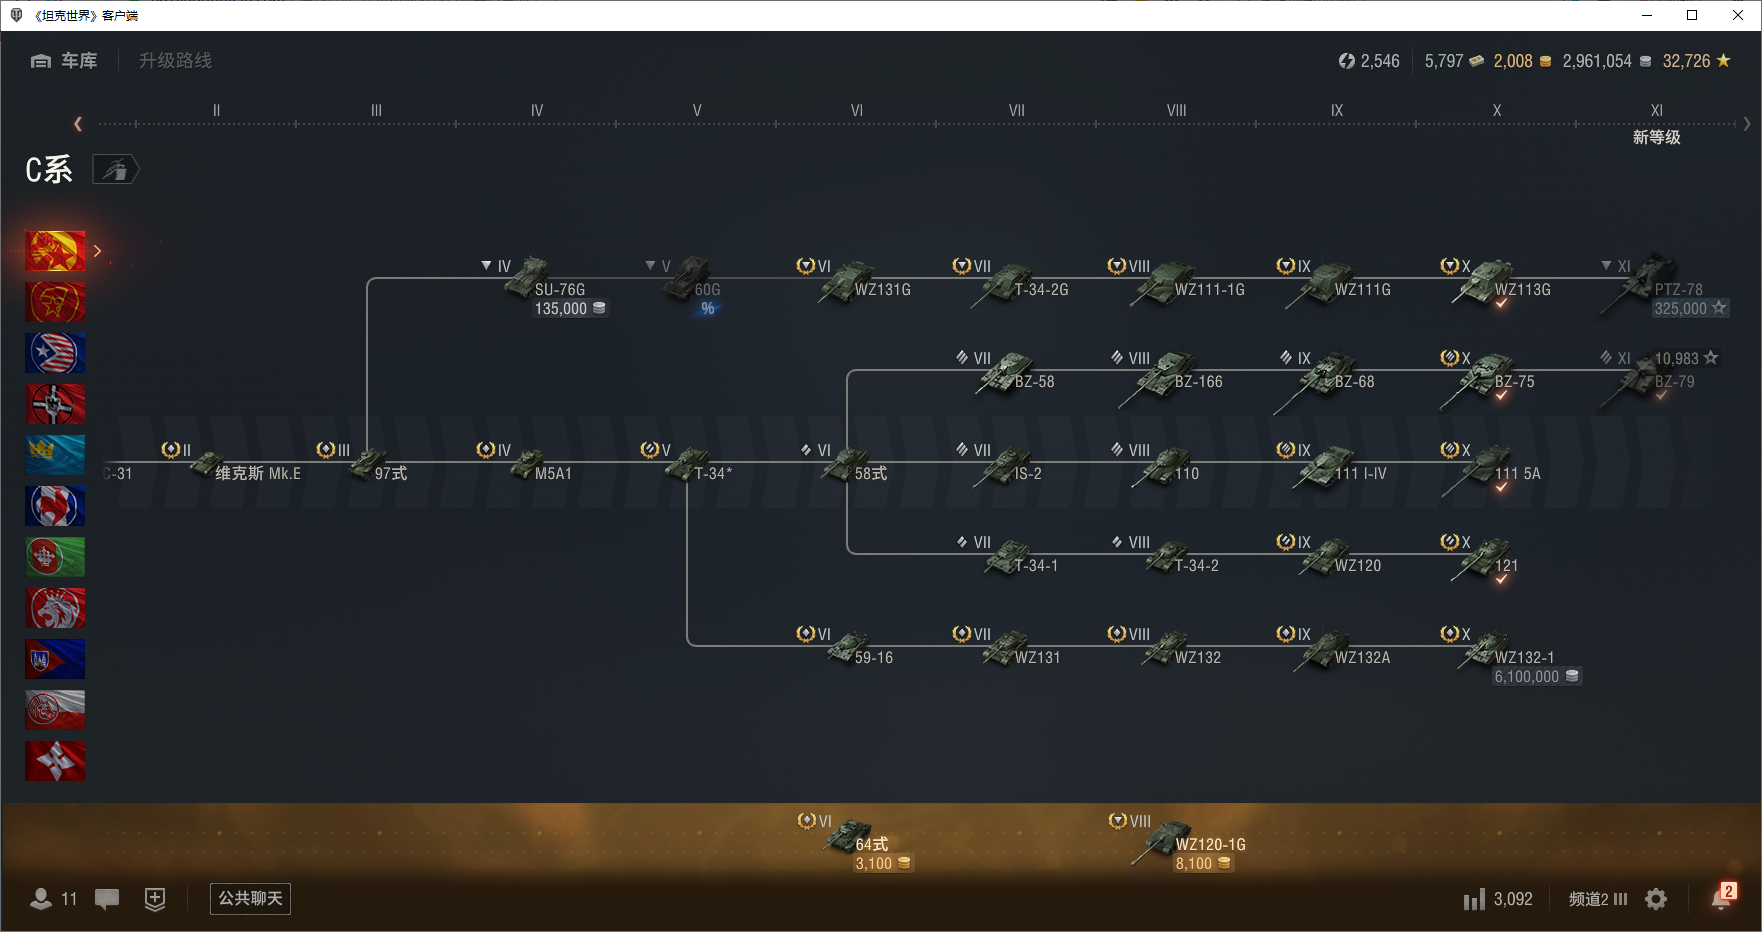Click the chat speech bubble icon
This screenshot has width=1762, height=932.
pos(107,899)
